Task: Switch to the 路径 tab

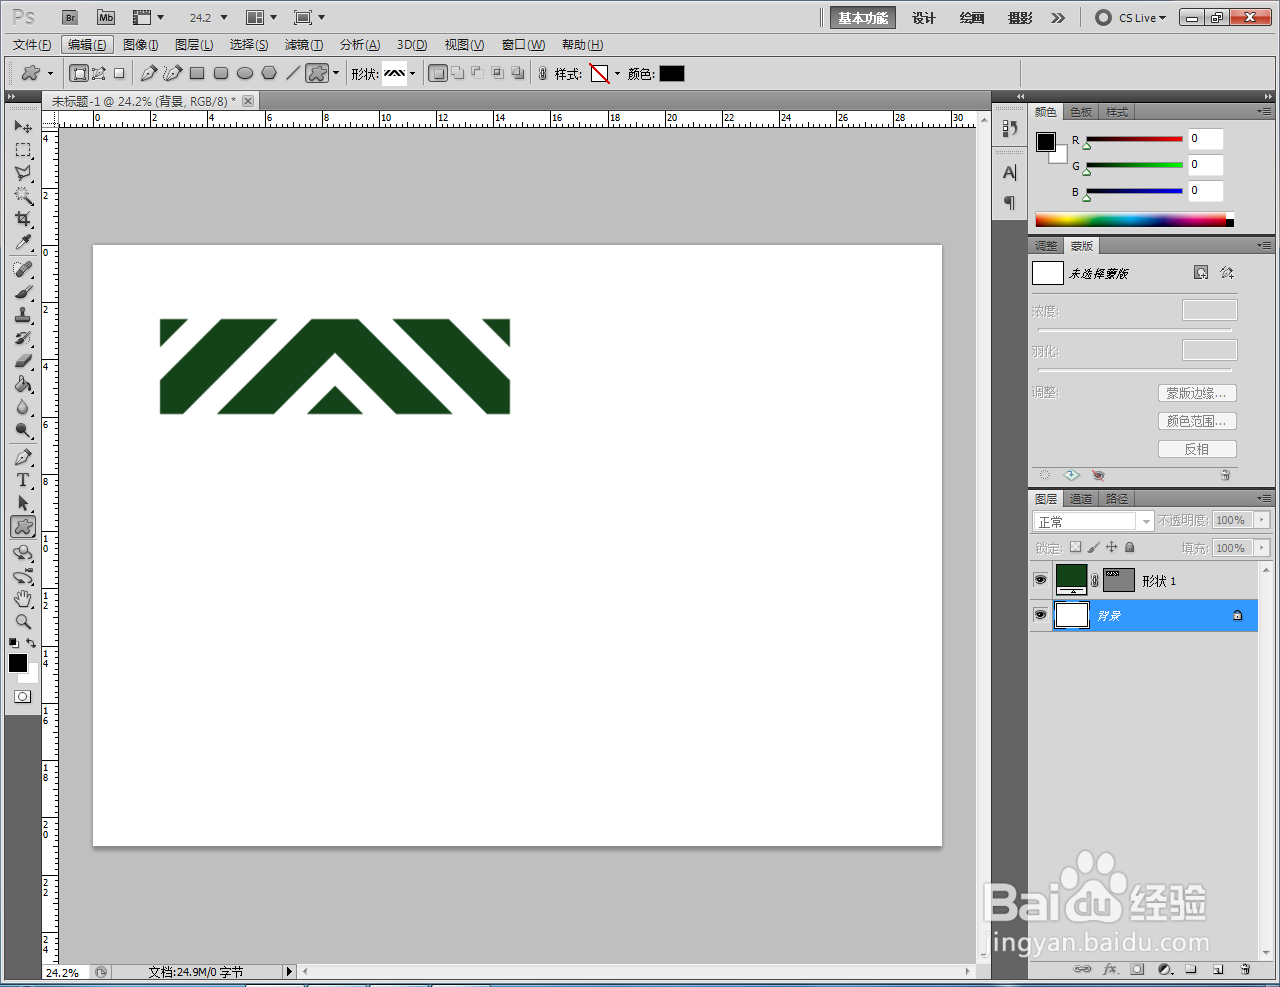Action: tap(1117, 499)
